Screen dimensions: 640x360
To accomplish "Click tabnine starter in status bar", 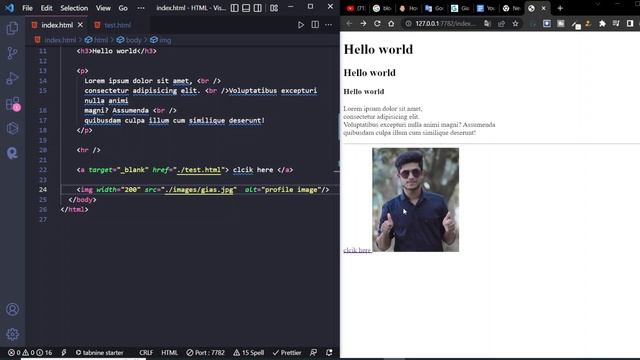I will pyautogui.click(x=99, y=353).
